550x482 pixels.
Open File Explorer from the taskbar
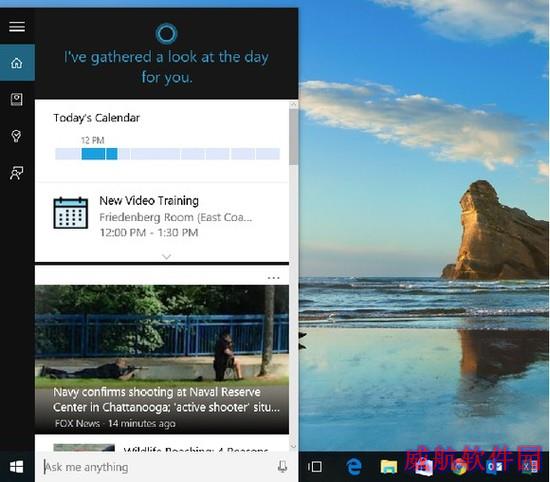[389, 467]
